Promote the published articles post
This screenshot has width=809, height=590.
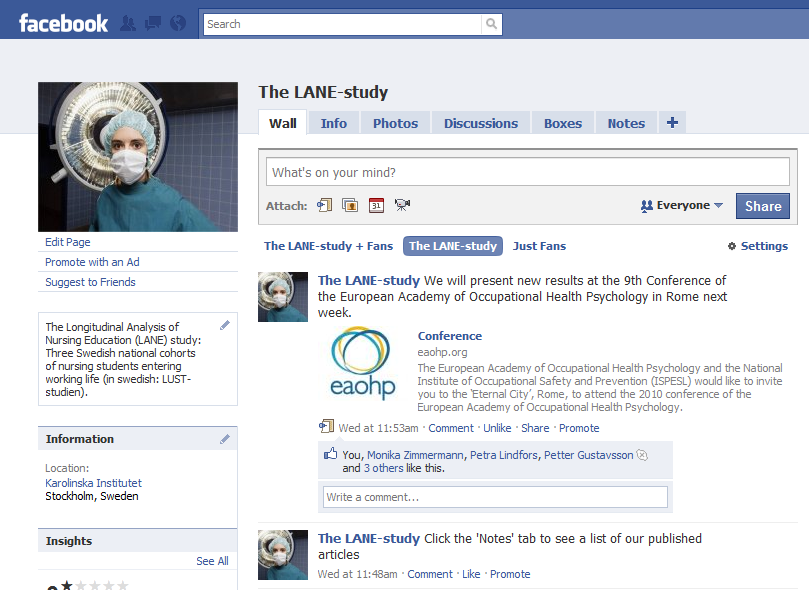click(510, 574)
